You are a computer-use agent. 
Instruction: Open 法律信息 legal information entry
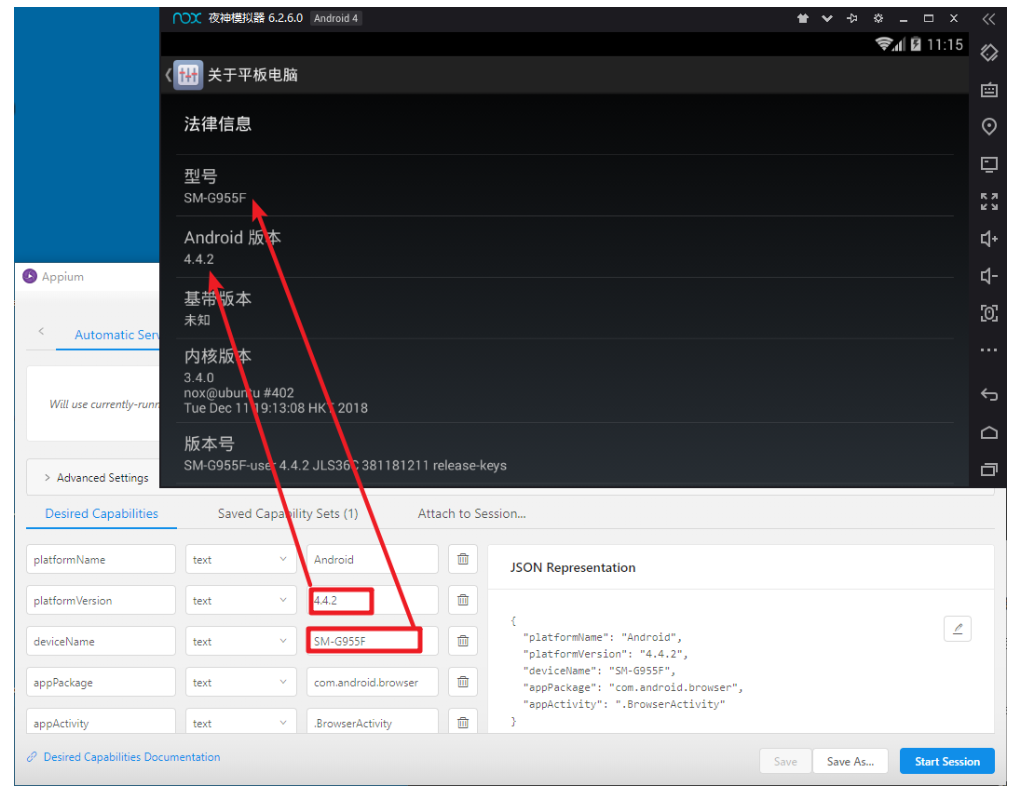point(564,124)
